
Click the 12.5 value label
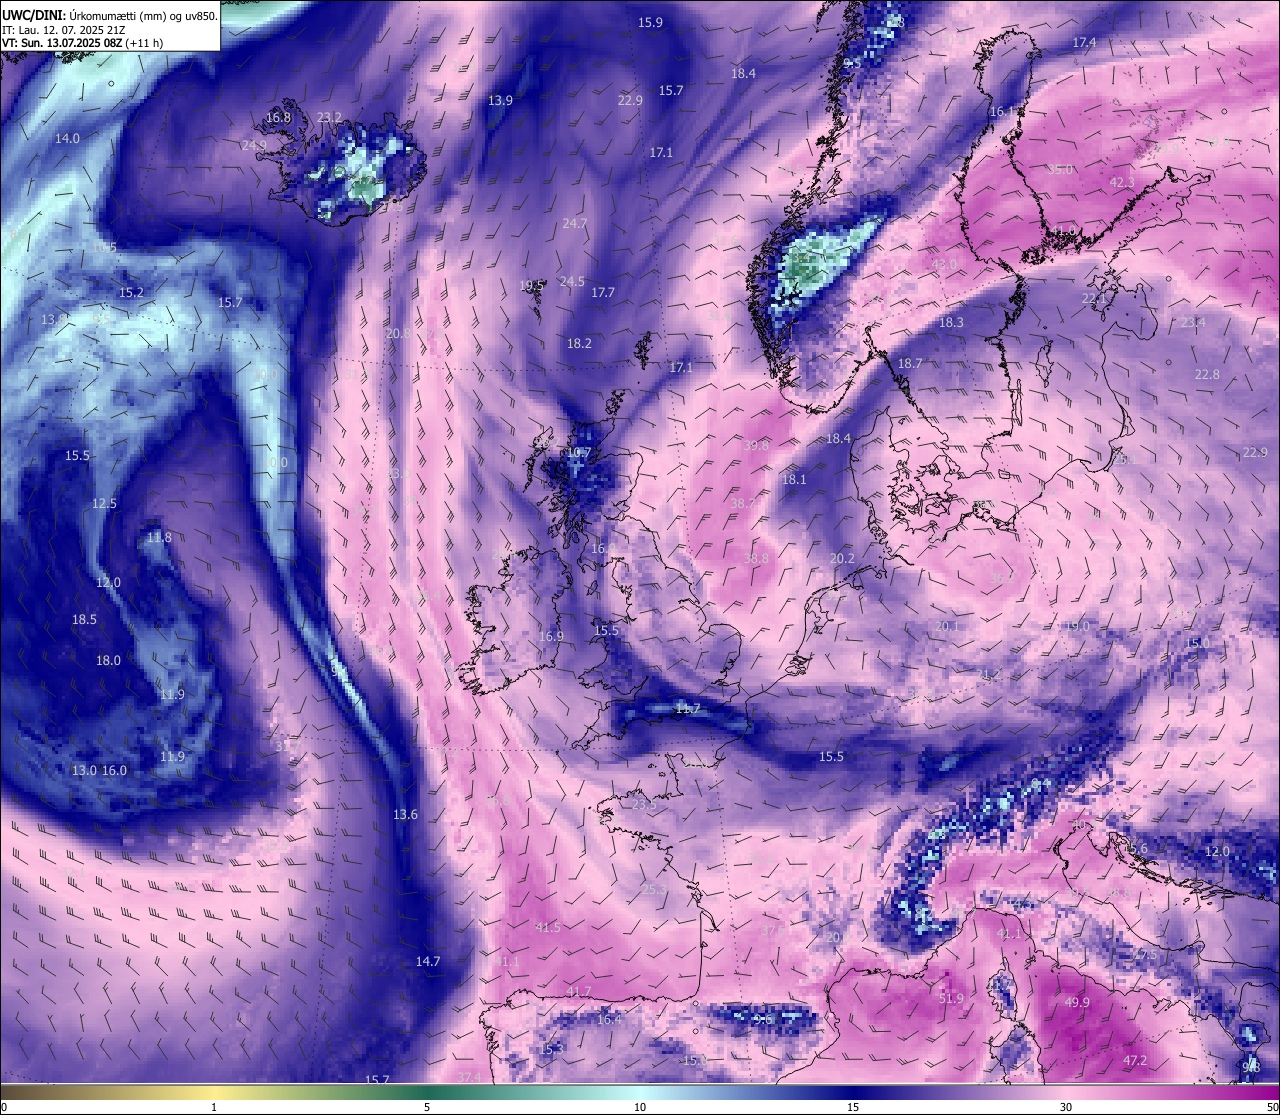click(104, 504)
